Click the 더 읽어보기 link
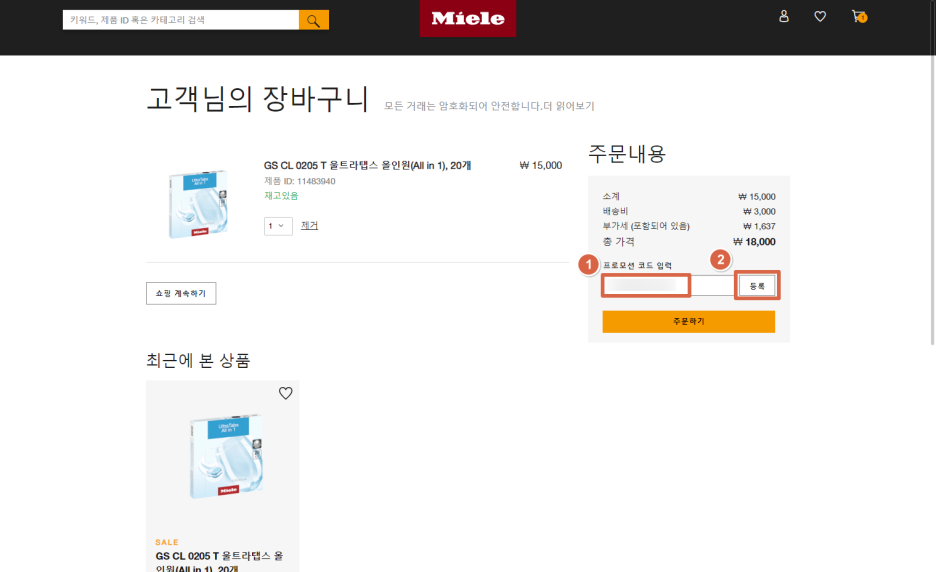Image resolution: width=936 pixels, height=572 pixels. (x=569, y=106)
